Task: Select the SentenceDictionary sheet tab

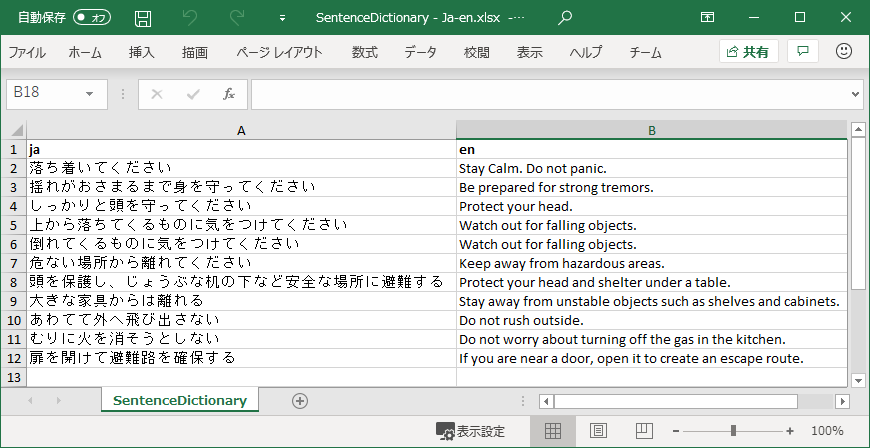Action: [x=180, y=400]
